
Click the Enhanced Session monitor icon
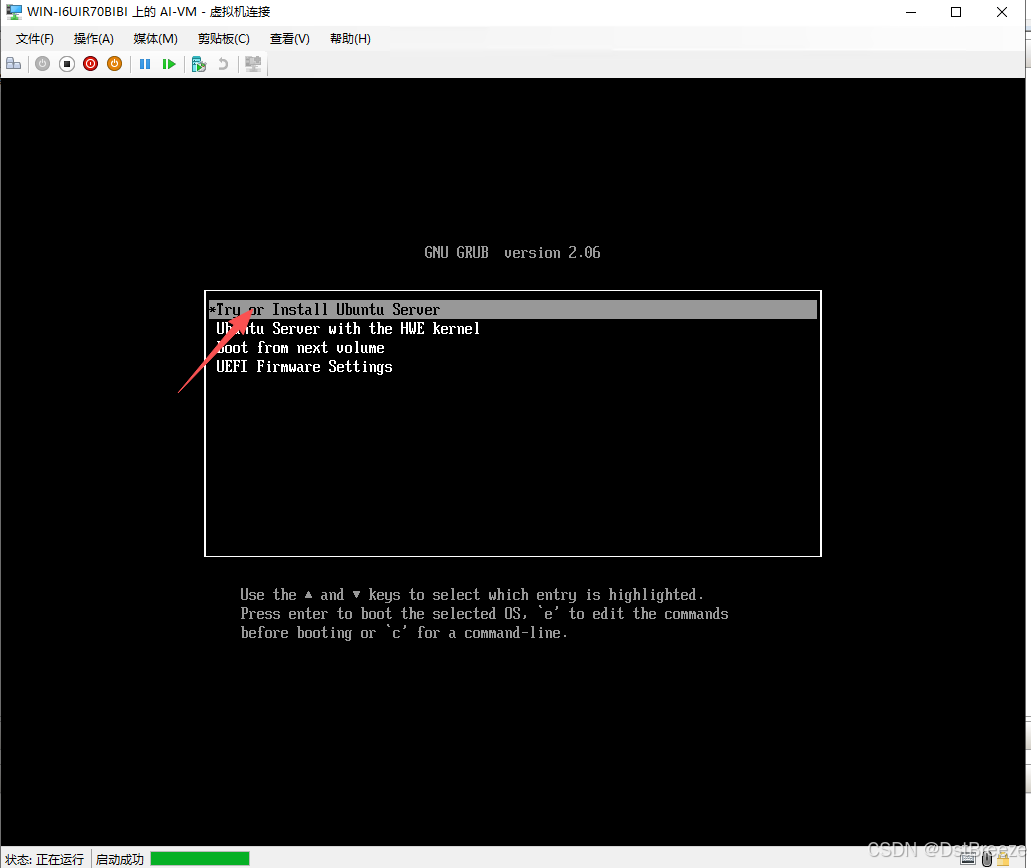click(x=253, y=64)
